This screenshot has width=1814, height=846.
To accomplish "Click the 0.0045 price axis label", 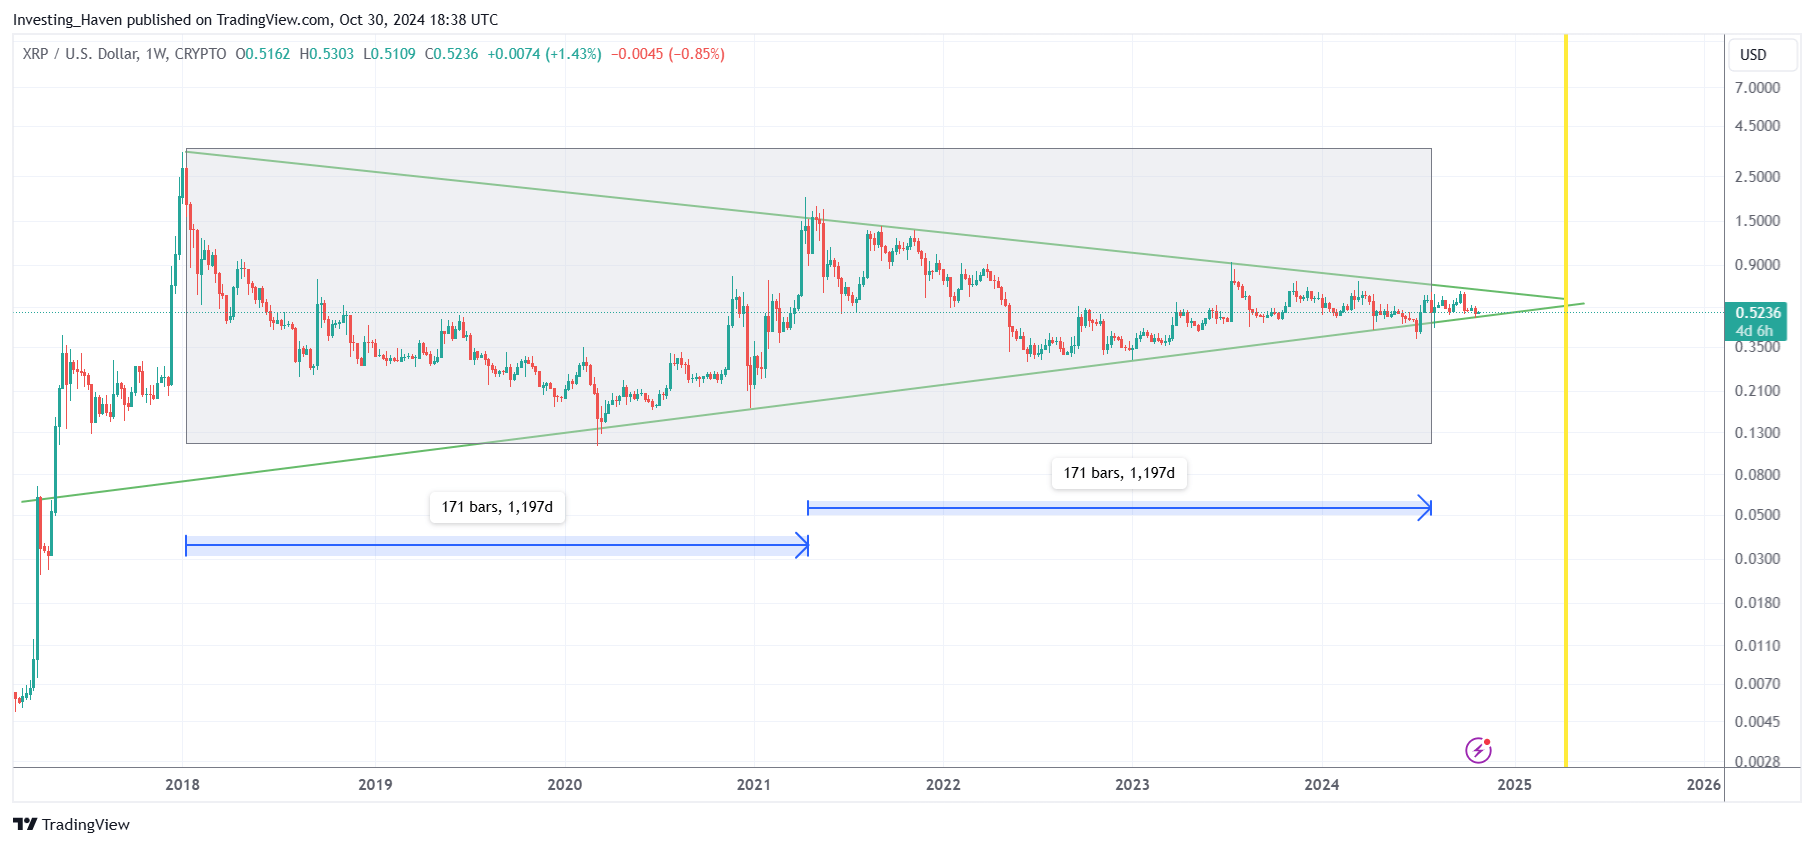I will click(x=1757, y=722).
